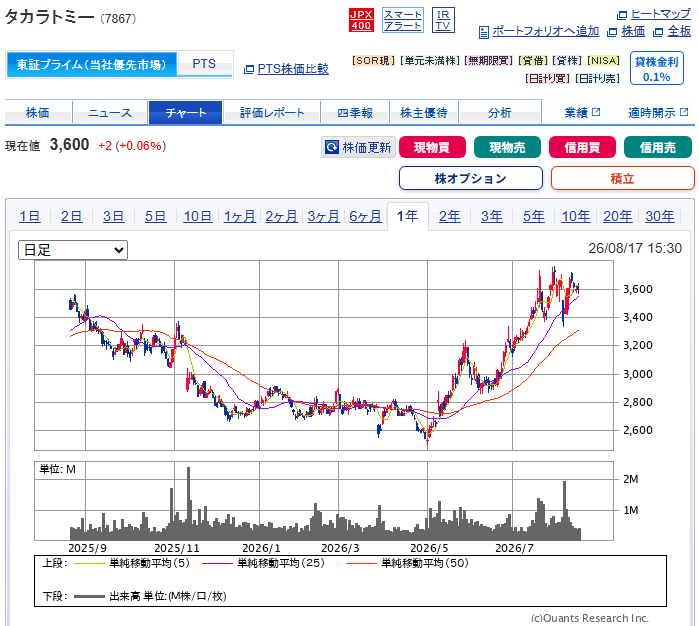Open 株オプション button

coord(471,178)
